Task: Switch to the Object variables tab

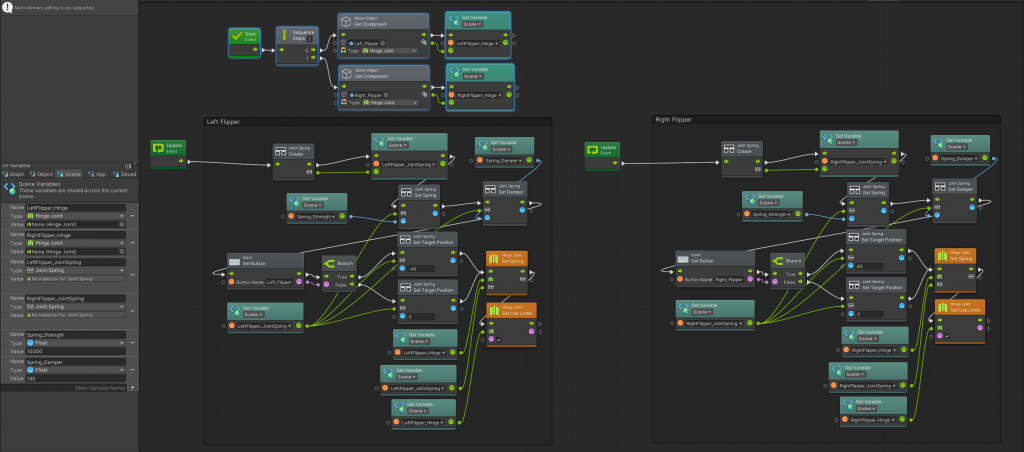Action: 42,174
